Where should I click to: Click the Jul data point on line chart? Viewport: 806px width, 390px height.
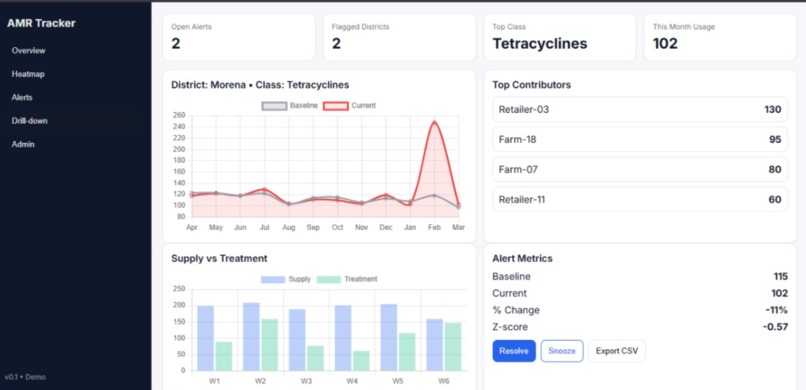point(264,189)
